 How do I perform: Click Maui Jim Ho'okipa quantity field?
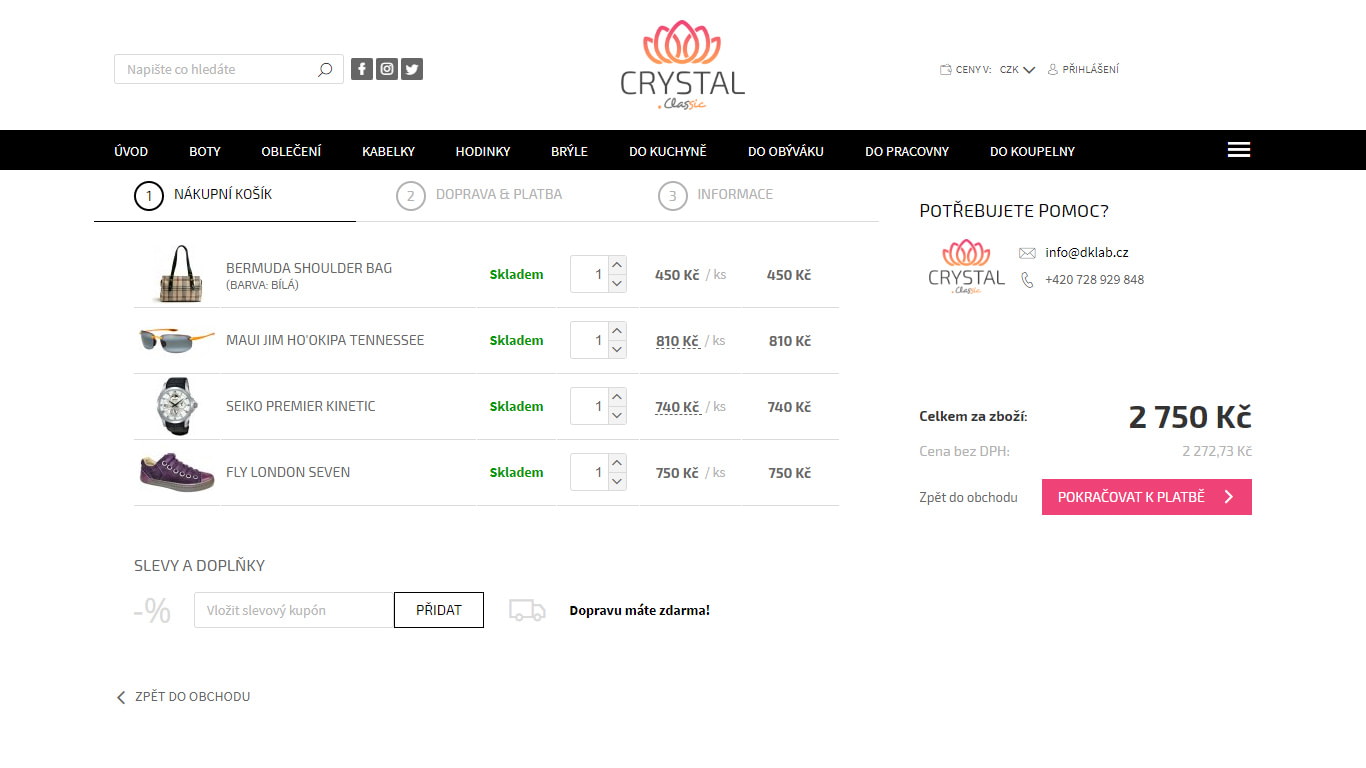[589, 340]
